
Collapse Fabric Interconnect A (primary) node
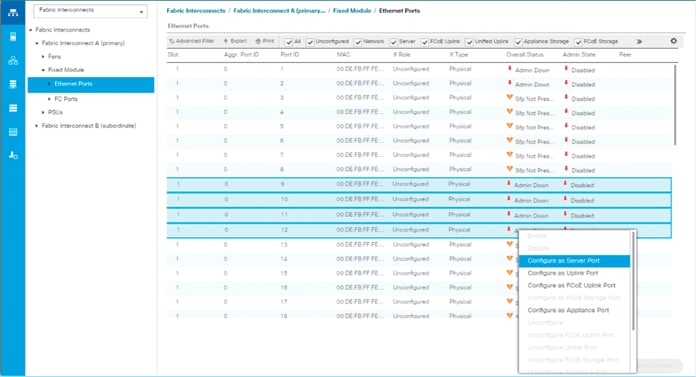pos(37,43)
